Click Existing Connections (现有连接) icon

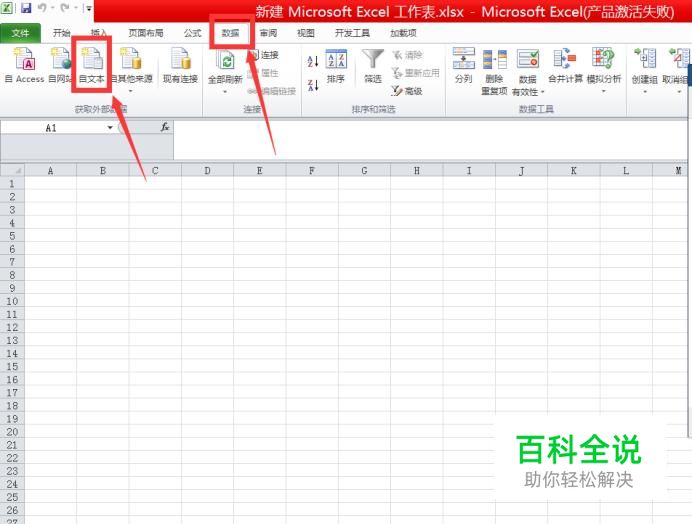(180, 65)
